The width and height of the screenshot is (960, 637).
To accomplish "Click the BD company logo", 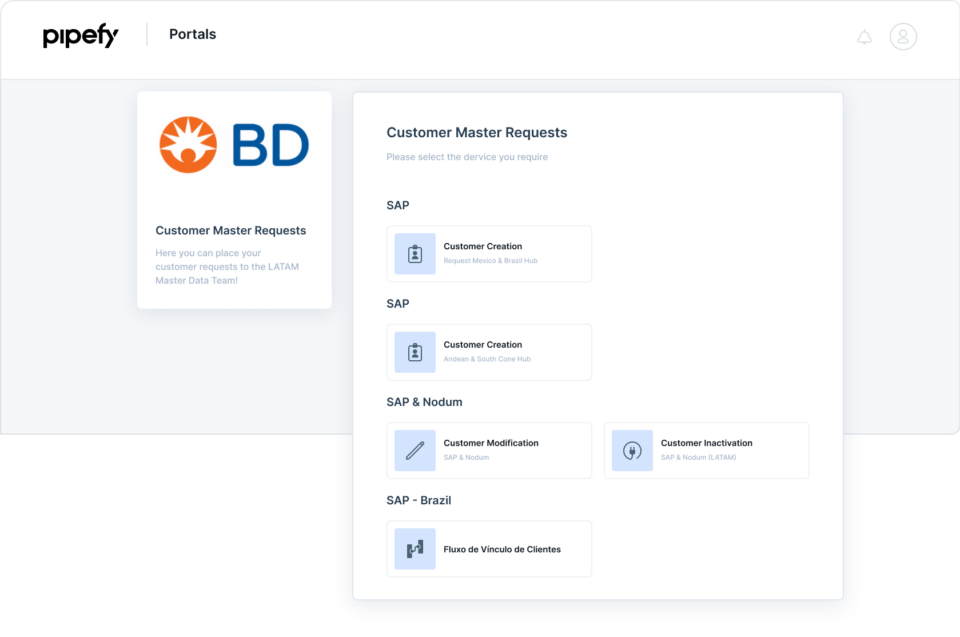I will pyautogui.click(x=234, y=144).
